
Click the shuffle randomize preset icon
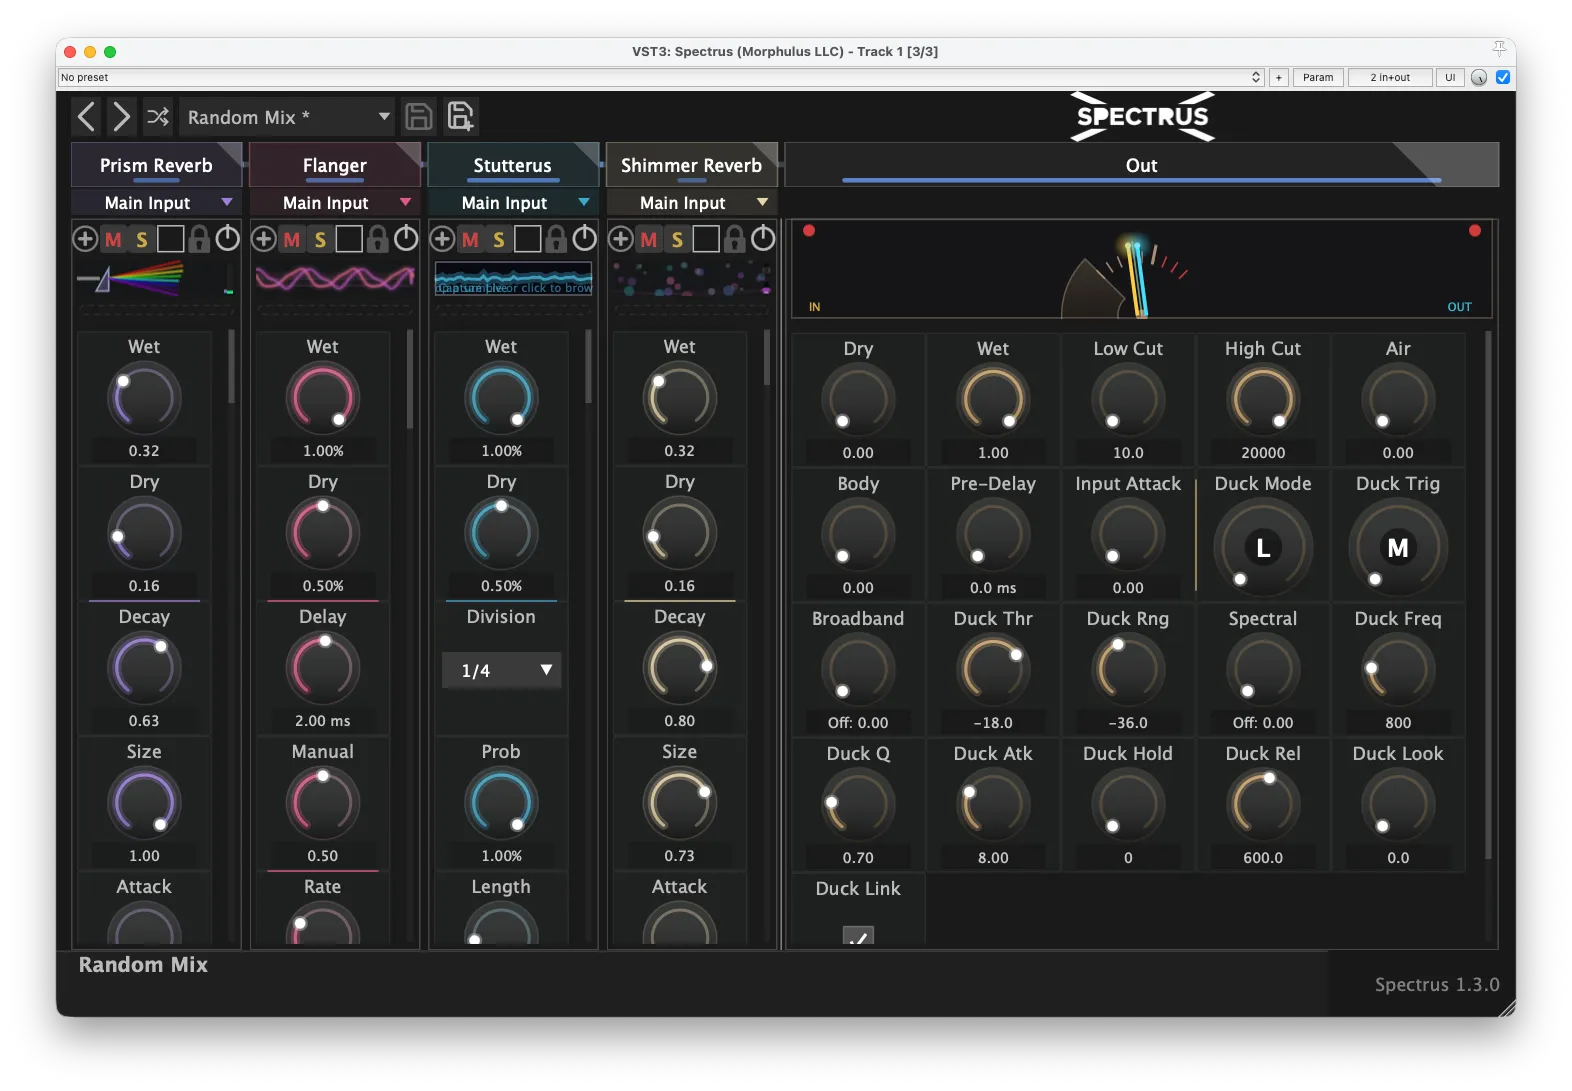(x=158, y=117)
